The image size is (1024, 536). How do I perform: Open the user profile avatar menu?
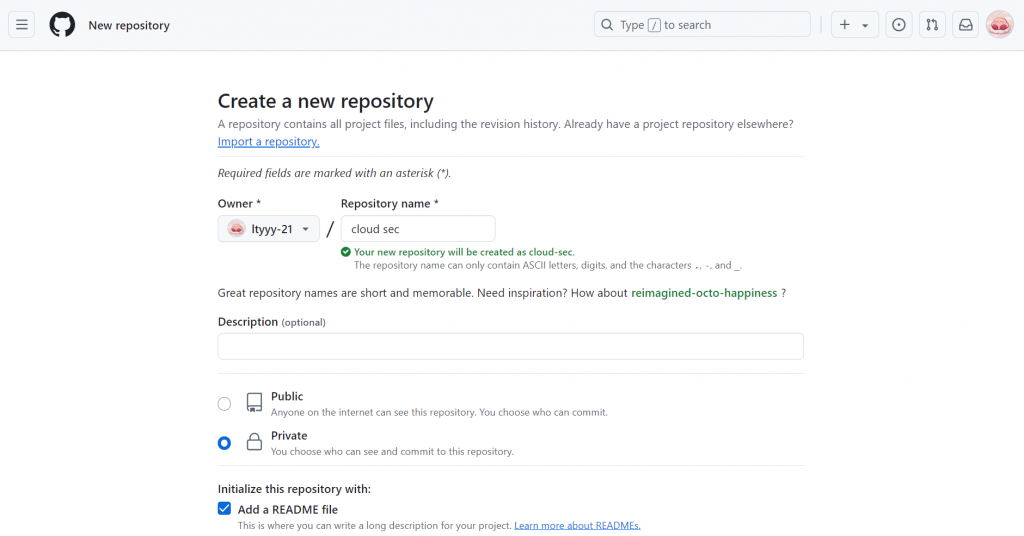click(x=999, y=25)
